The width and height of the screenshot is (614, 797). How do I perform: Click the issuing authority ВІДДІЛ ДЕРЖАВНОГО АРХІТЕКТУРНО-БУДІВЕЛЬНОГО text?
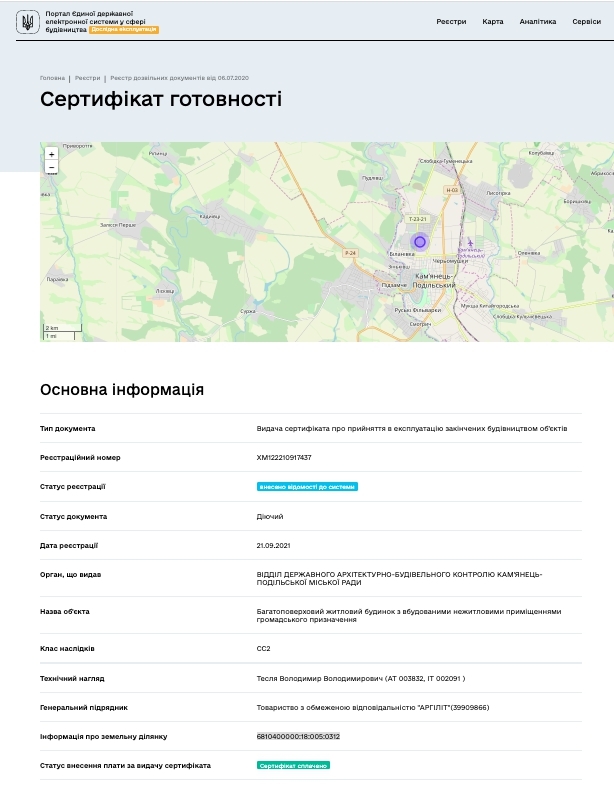(x=399, y=578)
